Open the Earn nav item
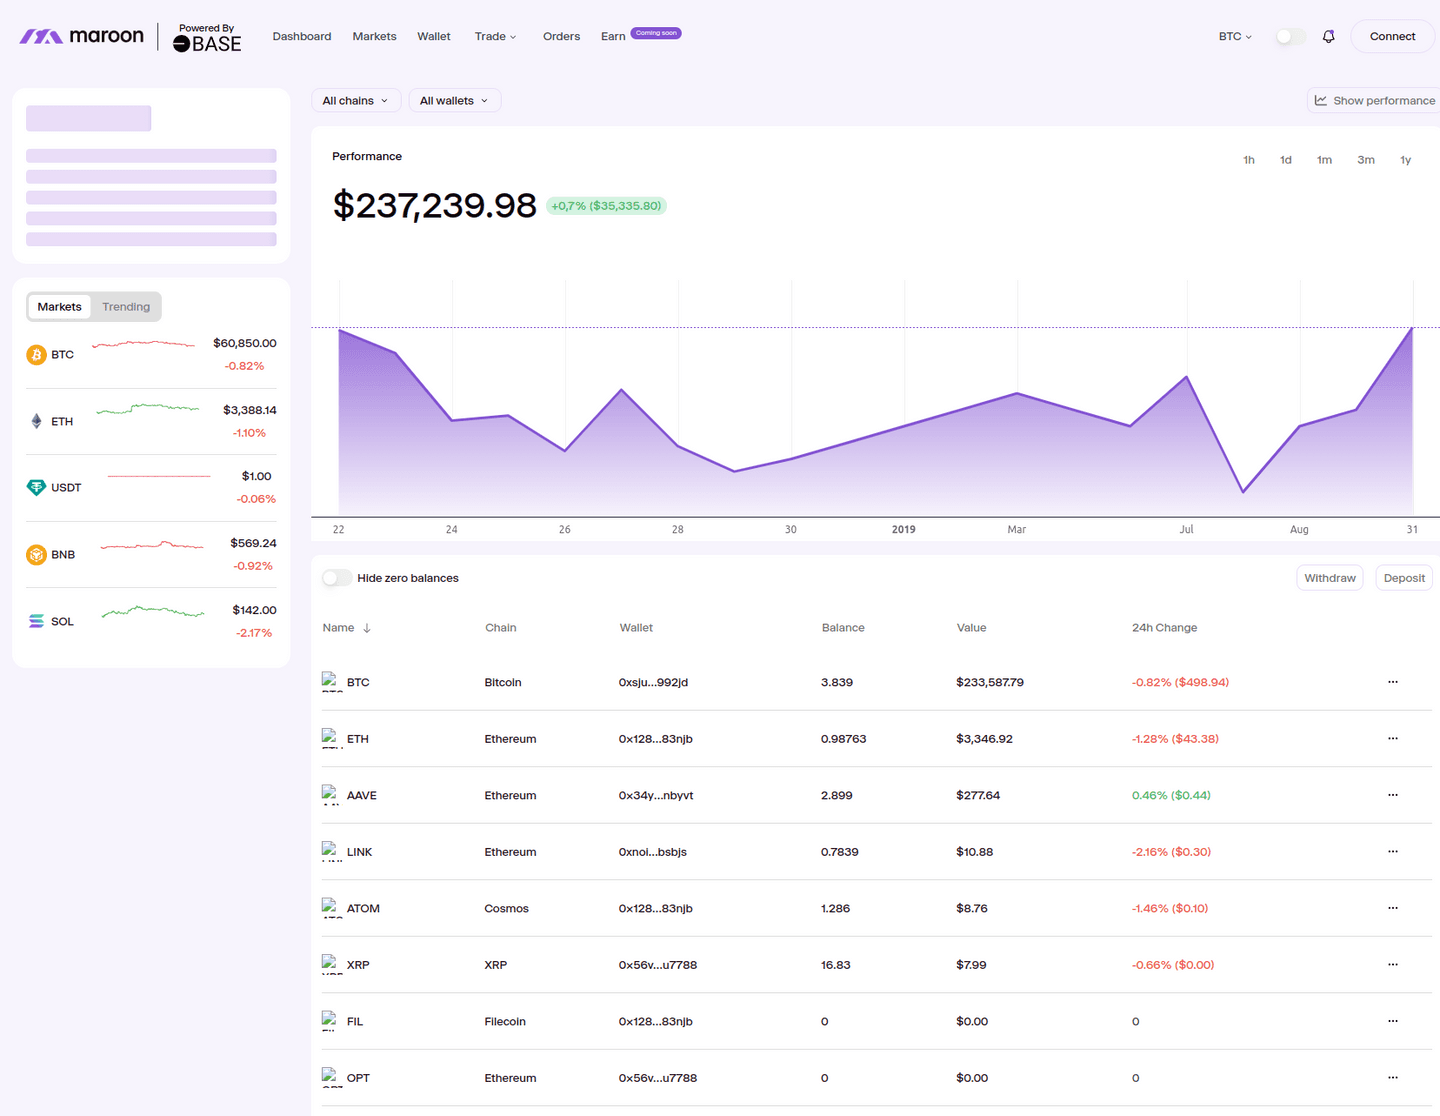This screenshot has width=1440, height=1116. [613, 36]
